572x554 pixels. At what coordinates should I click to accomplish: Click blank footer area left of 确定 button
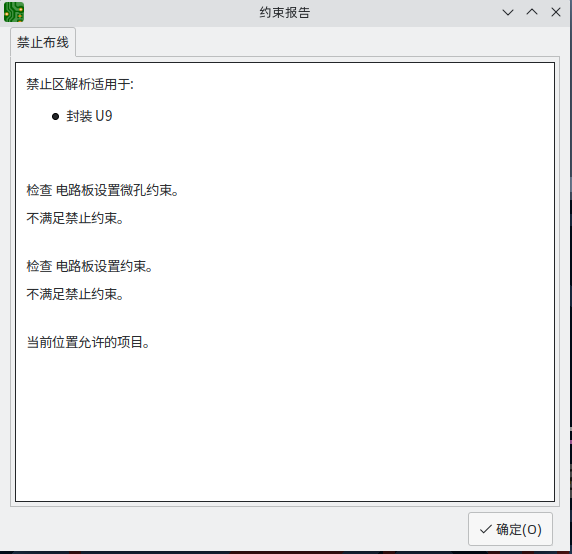coord(237,529)
